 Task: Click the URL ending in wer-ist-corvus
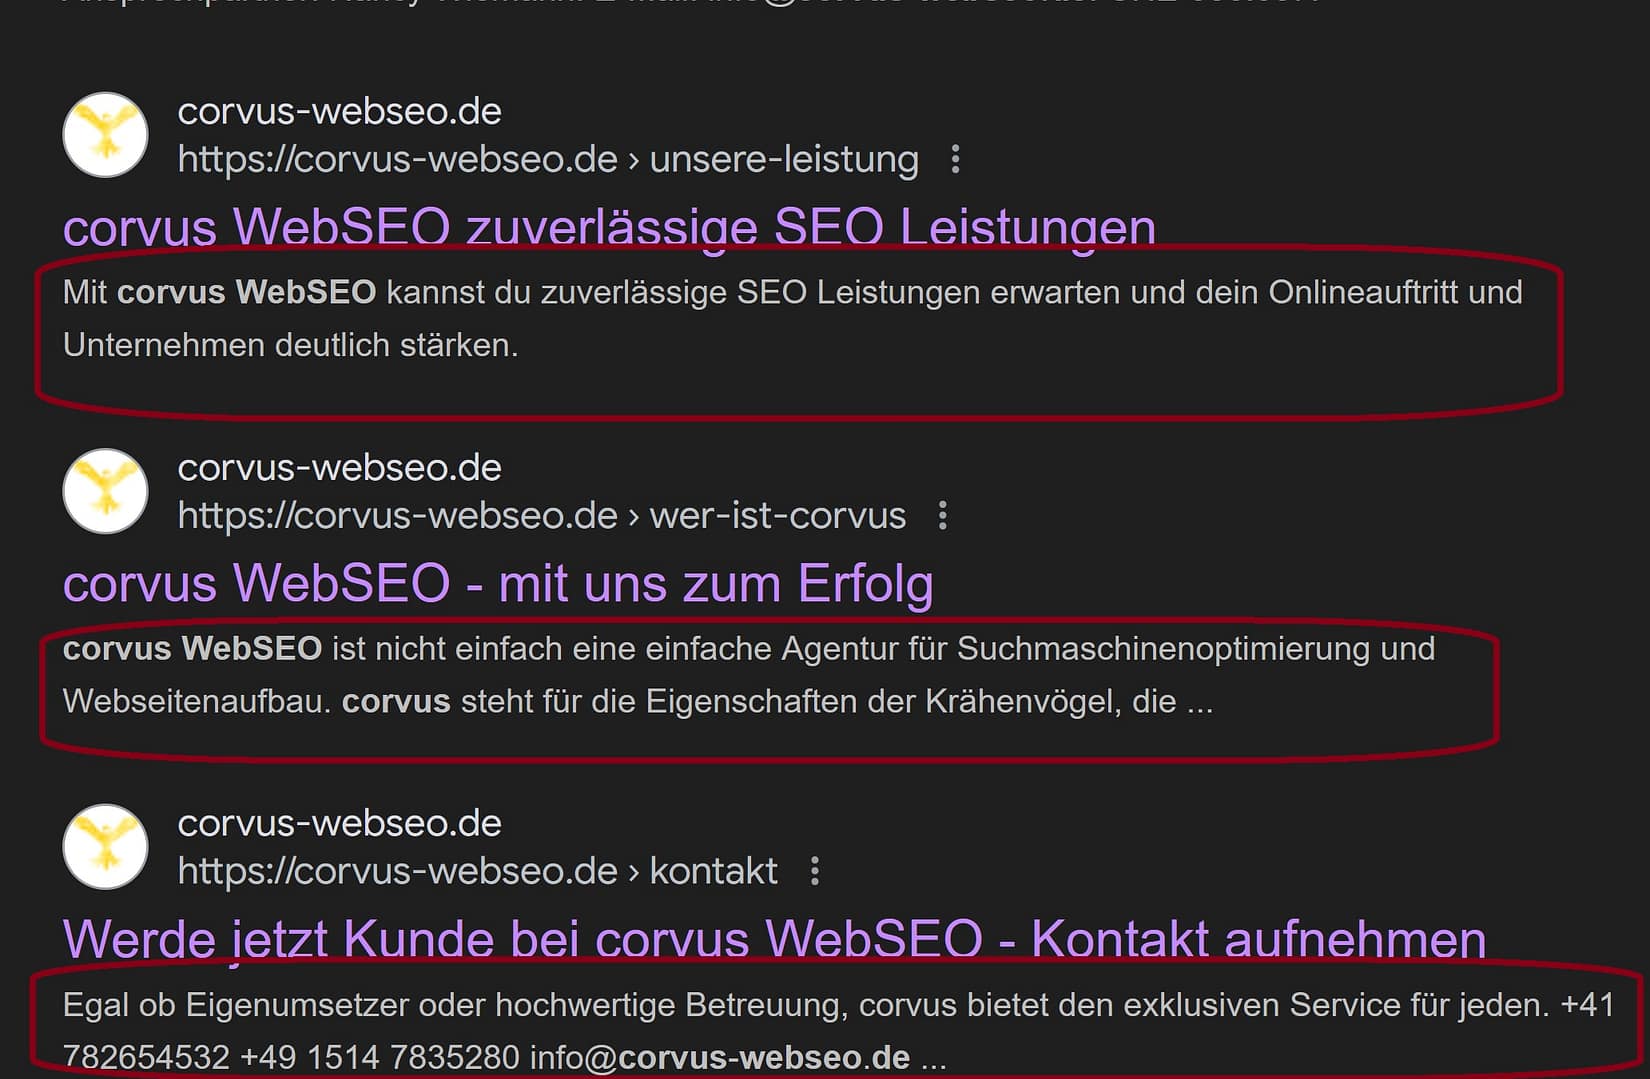tap(542, 515)
